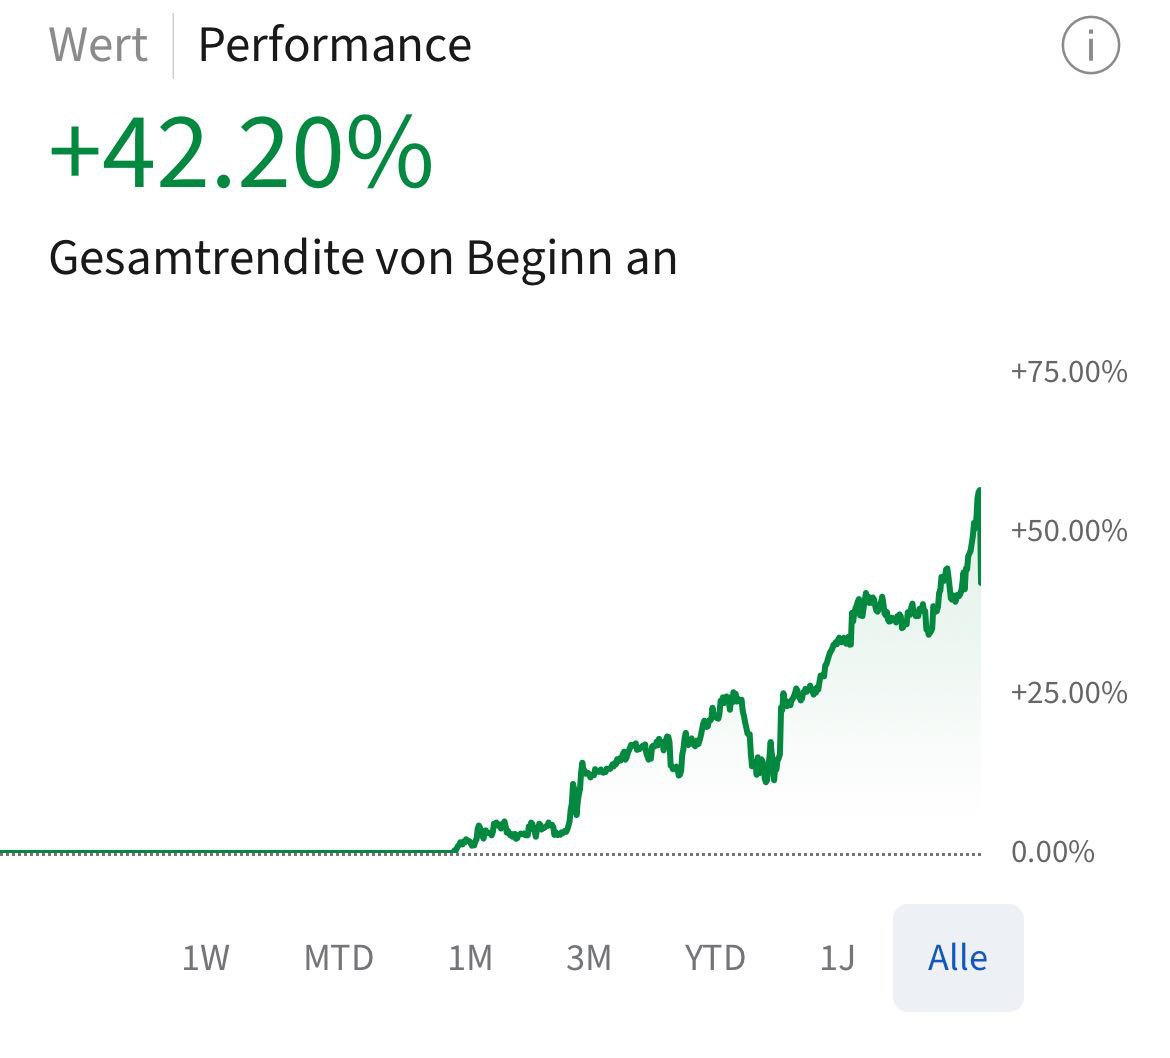Click the +75.00% axis label
The width and height of the screenshot is (1170, 1058).
1068,372
